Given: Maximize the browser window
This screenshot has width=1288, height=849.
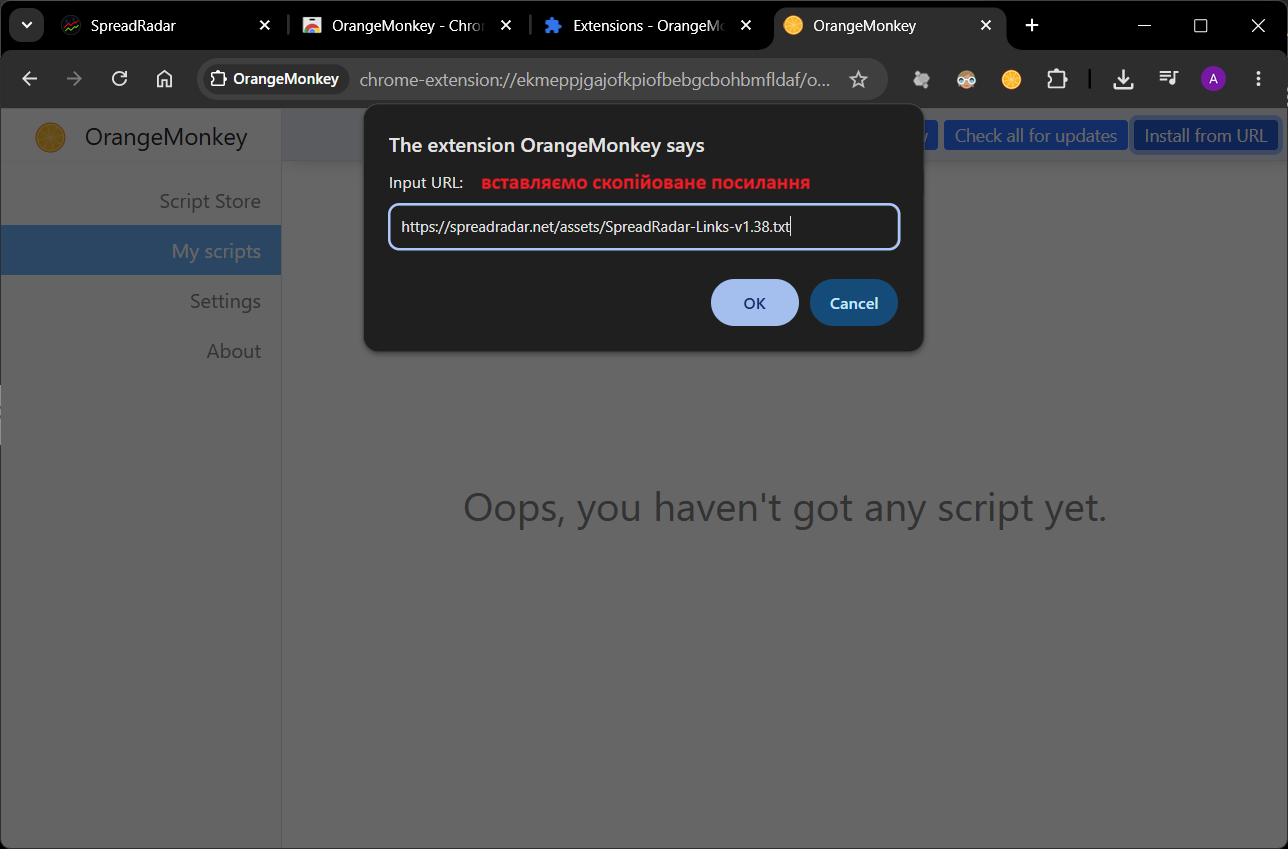Looking at the screenshot, I should point(1201,26).
